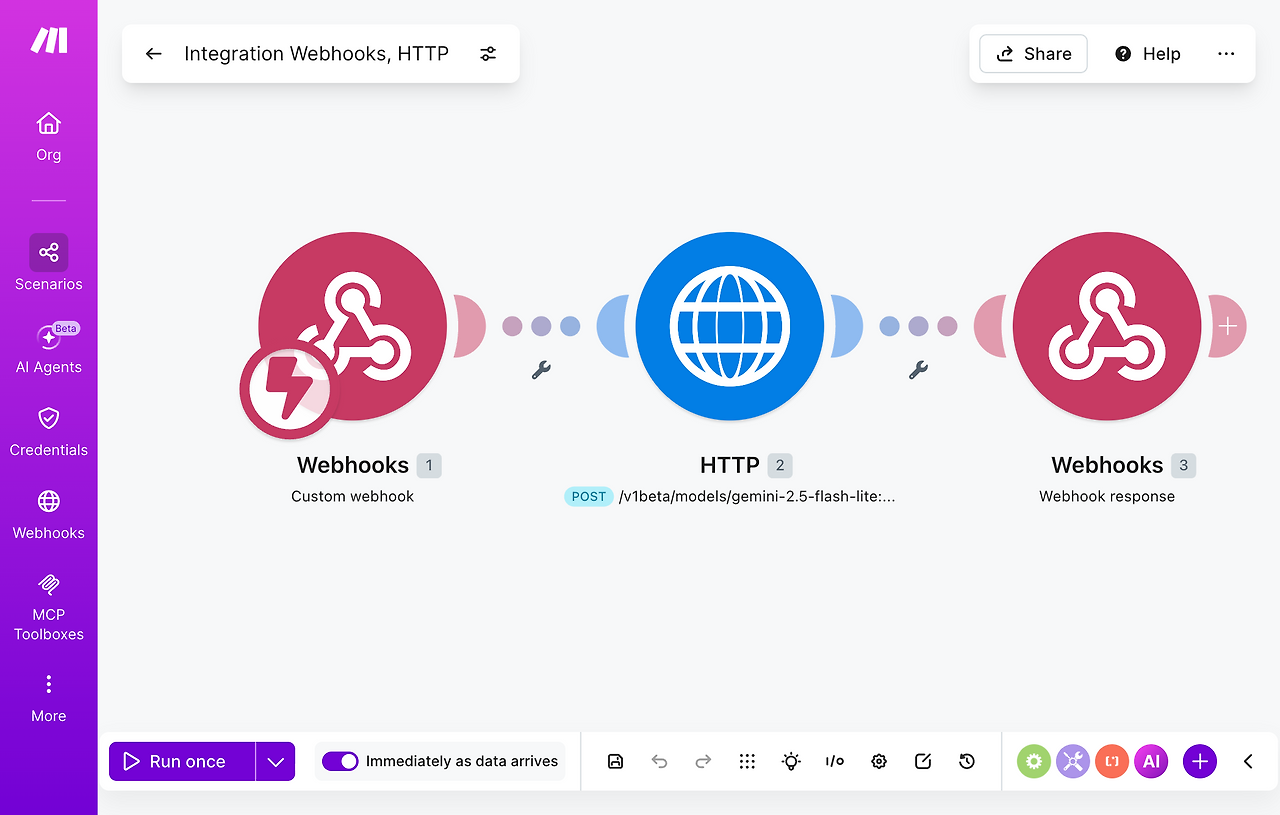Click the number 3 badge next to Webhooks

tap(1184, 465)
